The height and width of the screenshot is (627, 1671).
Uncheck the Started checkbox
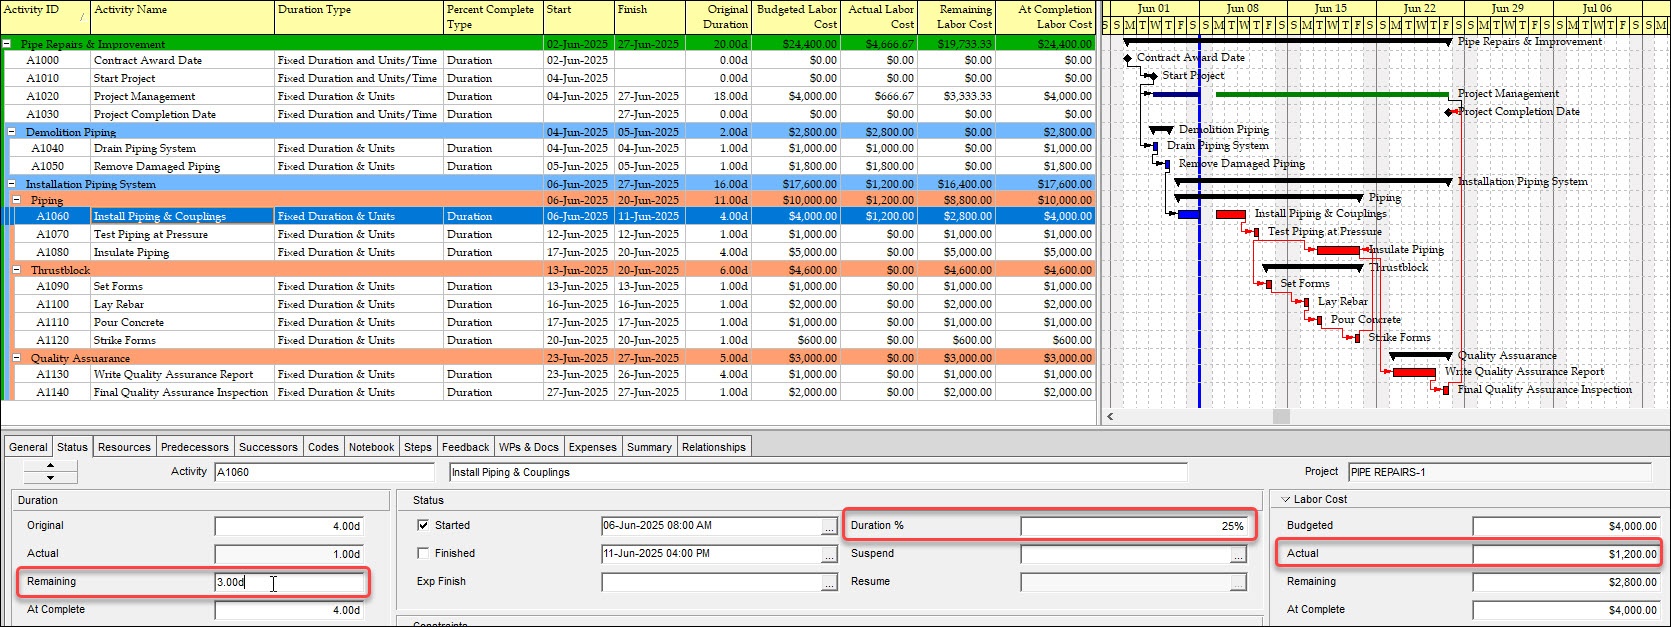point(423,525)
